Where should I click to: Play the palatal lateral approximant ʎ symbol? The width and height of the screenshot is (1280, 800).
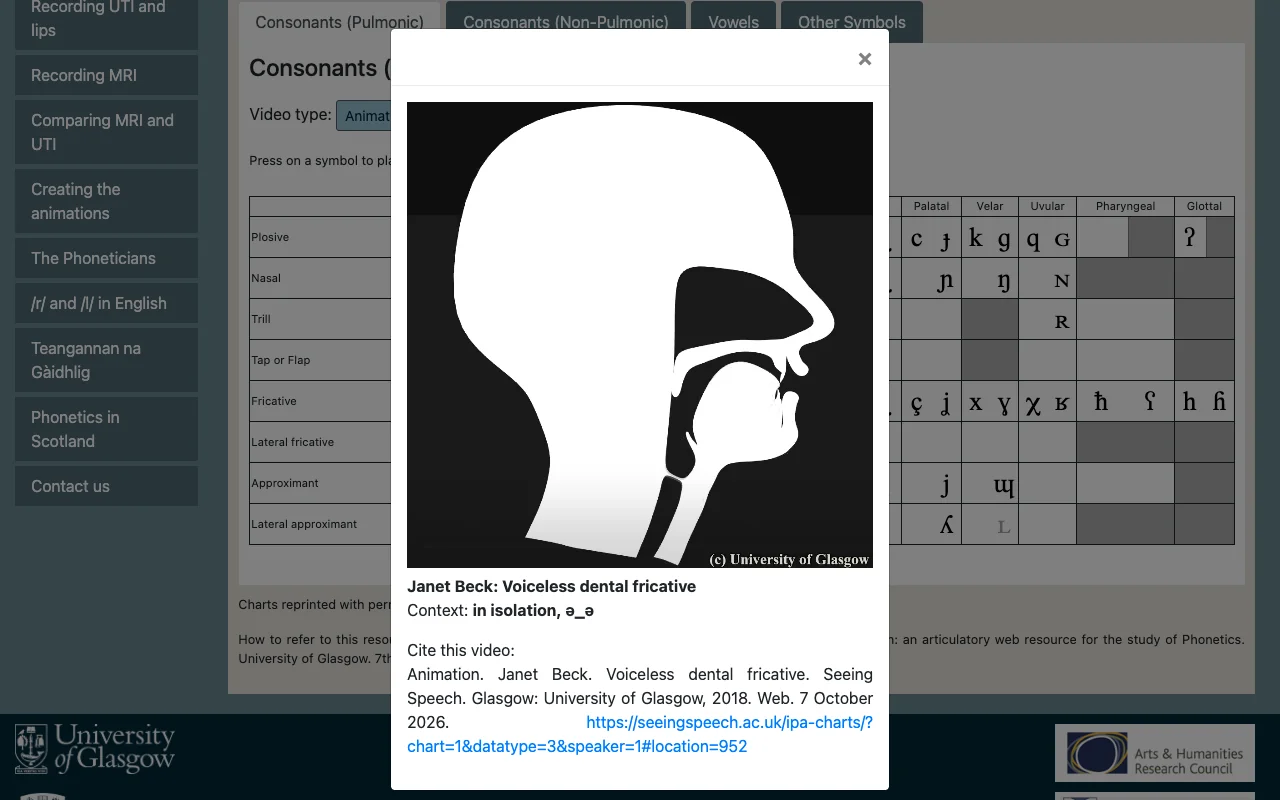[x=946, y=524]
